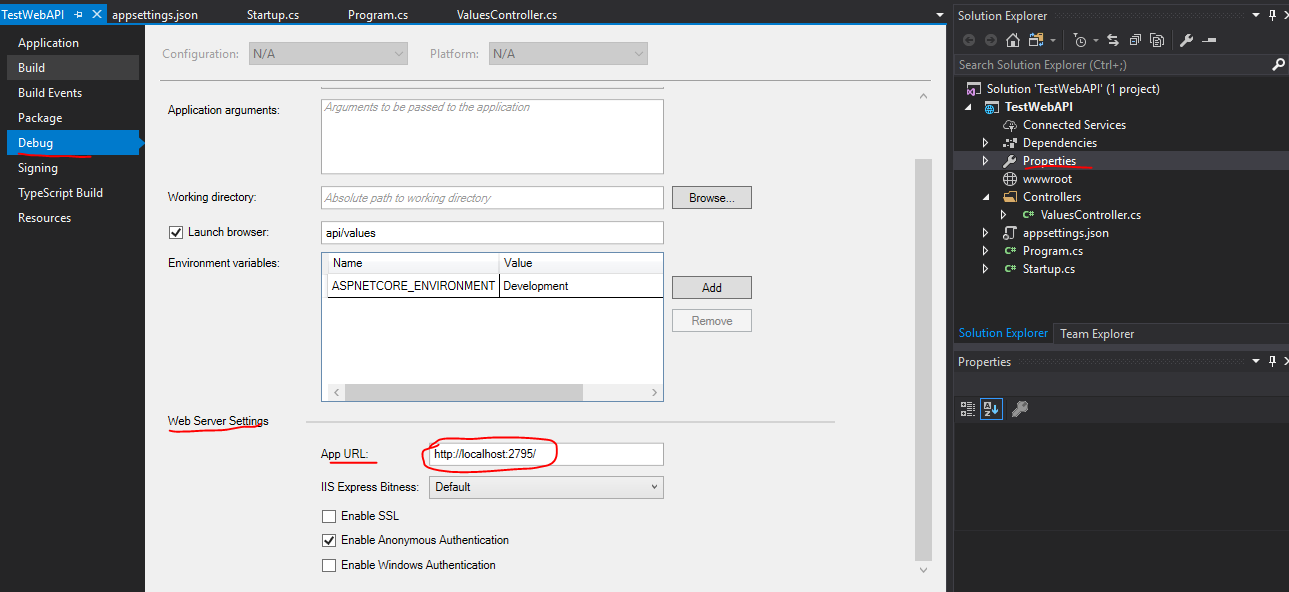Select the Sync with Active Document icon
The width and height of the screenshot is (1289, 592).
1113,39
